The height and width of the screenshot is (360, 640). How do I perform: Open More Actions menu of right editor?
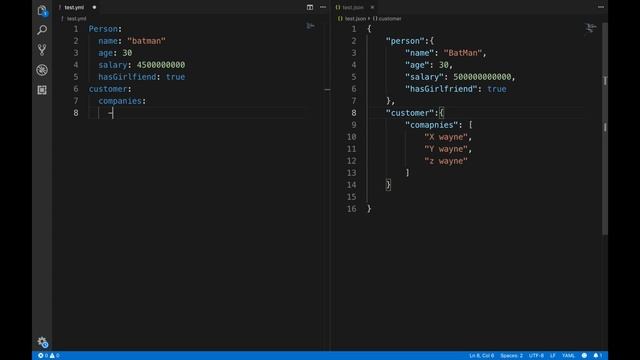[601, 7]
